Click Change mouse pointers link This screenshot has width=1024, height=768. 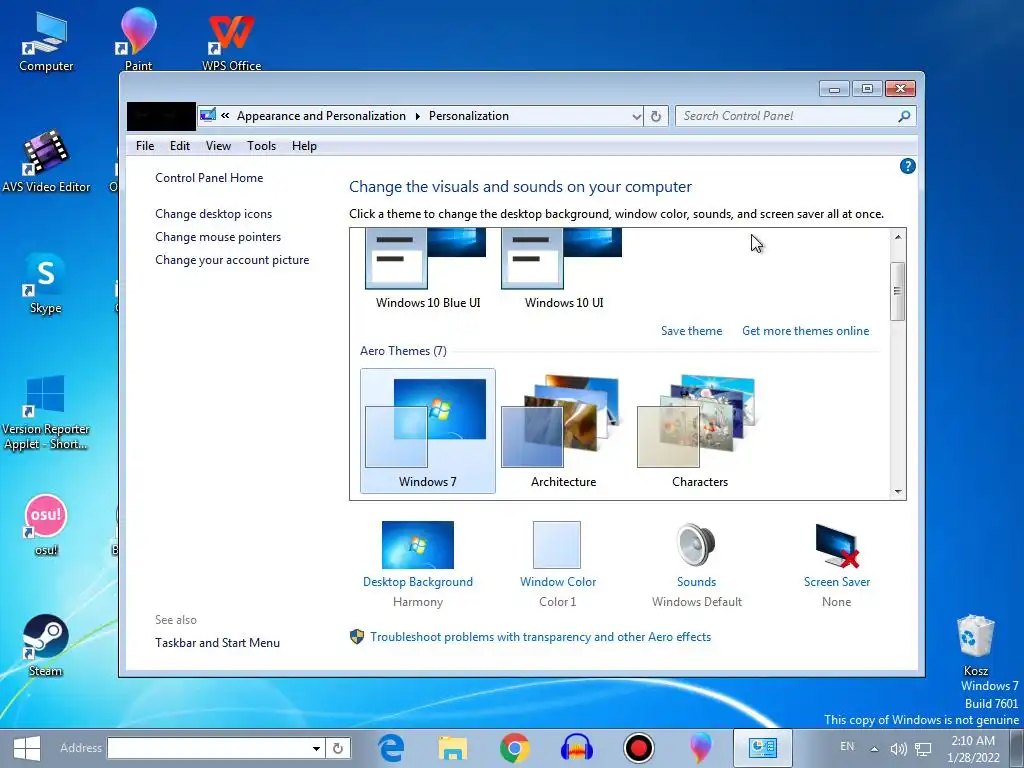click(218, 236)
